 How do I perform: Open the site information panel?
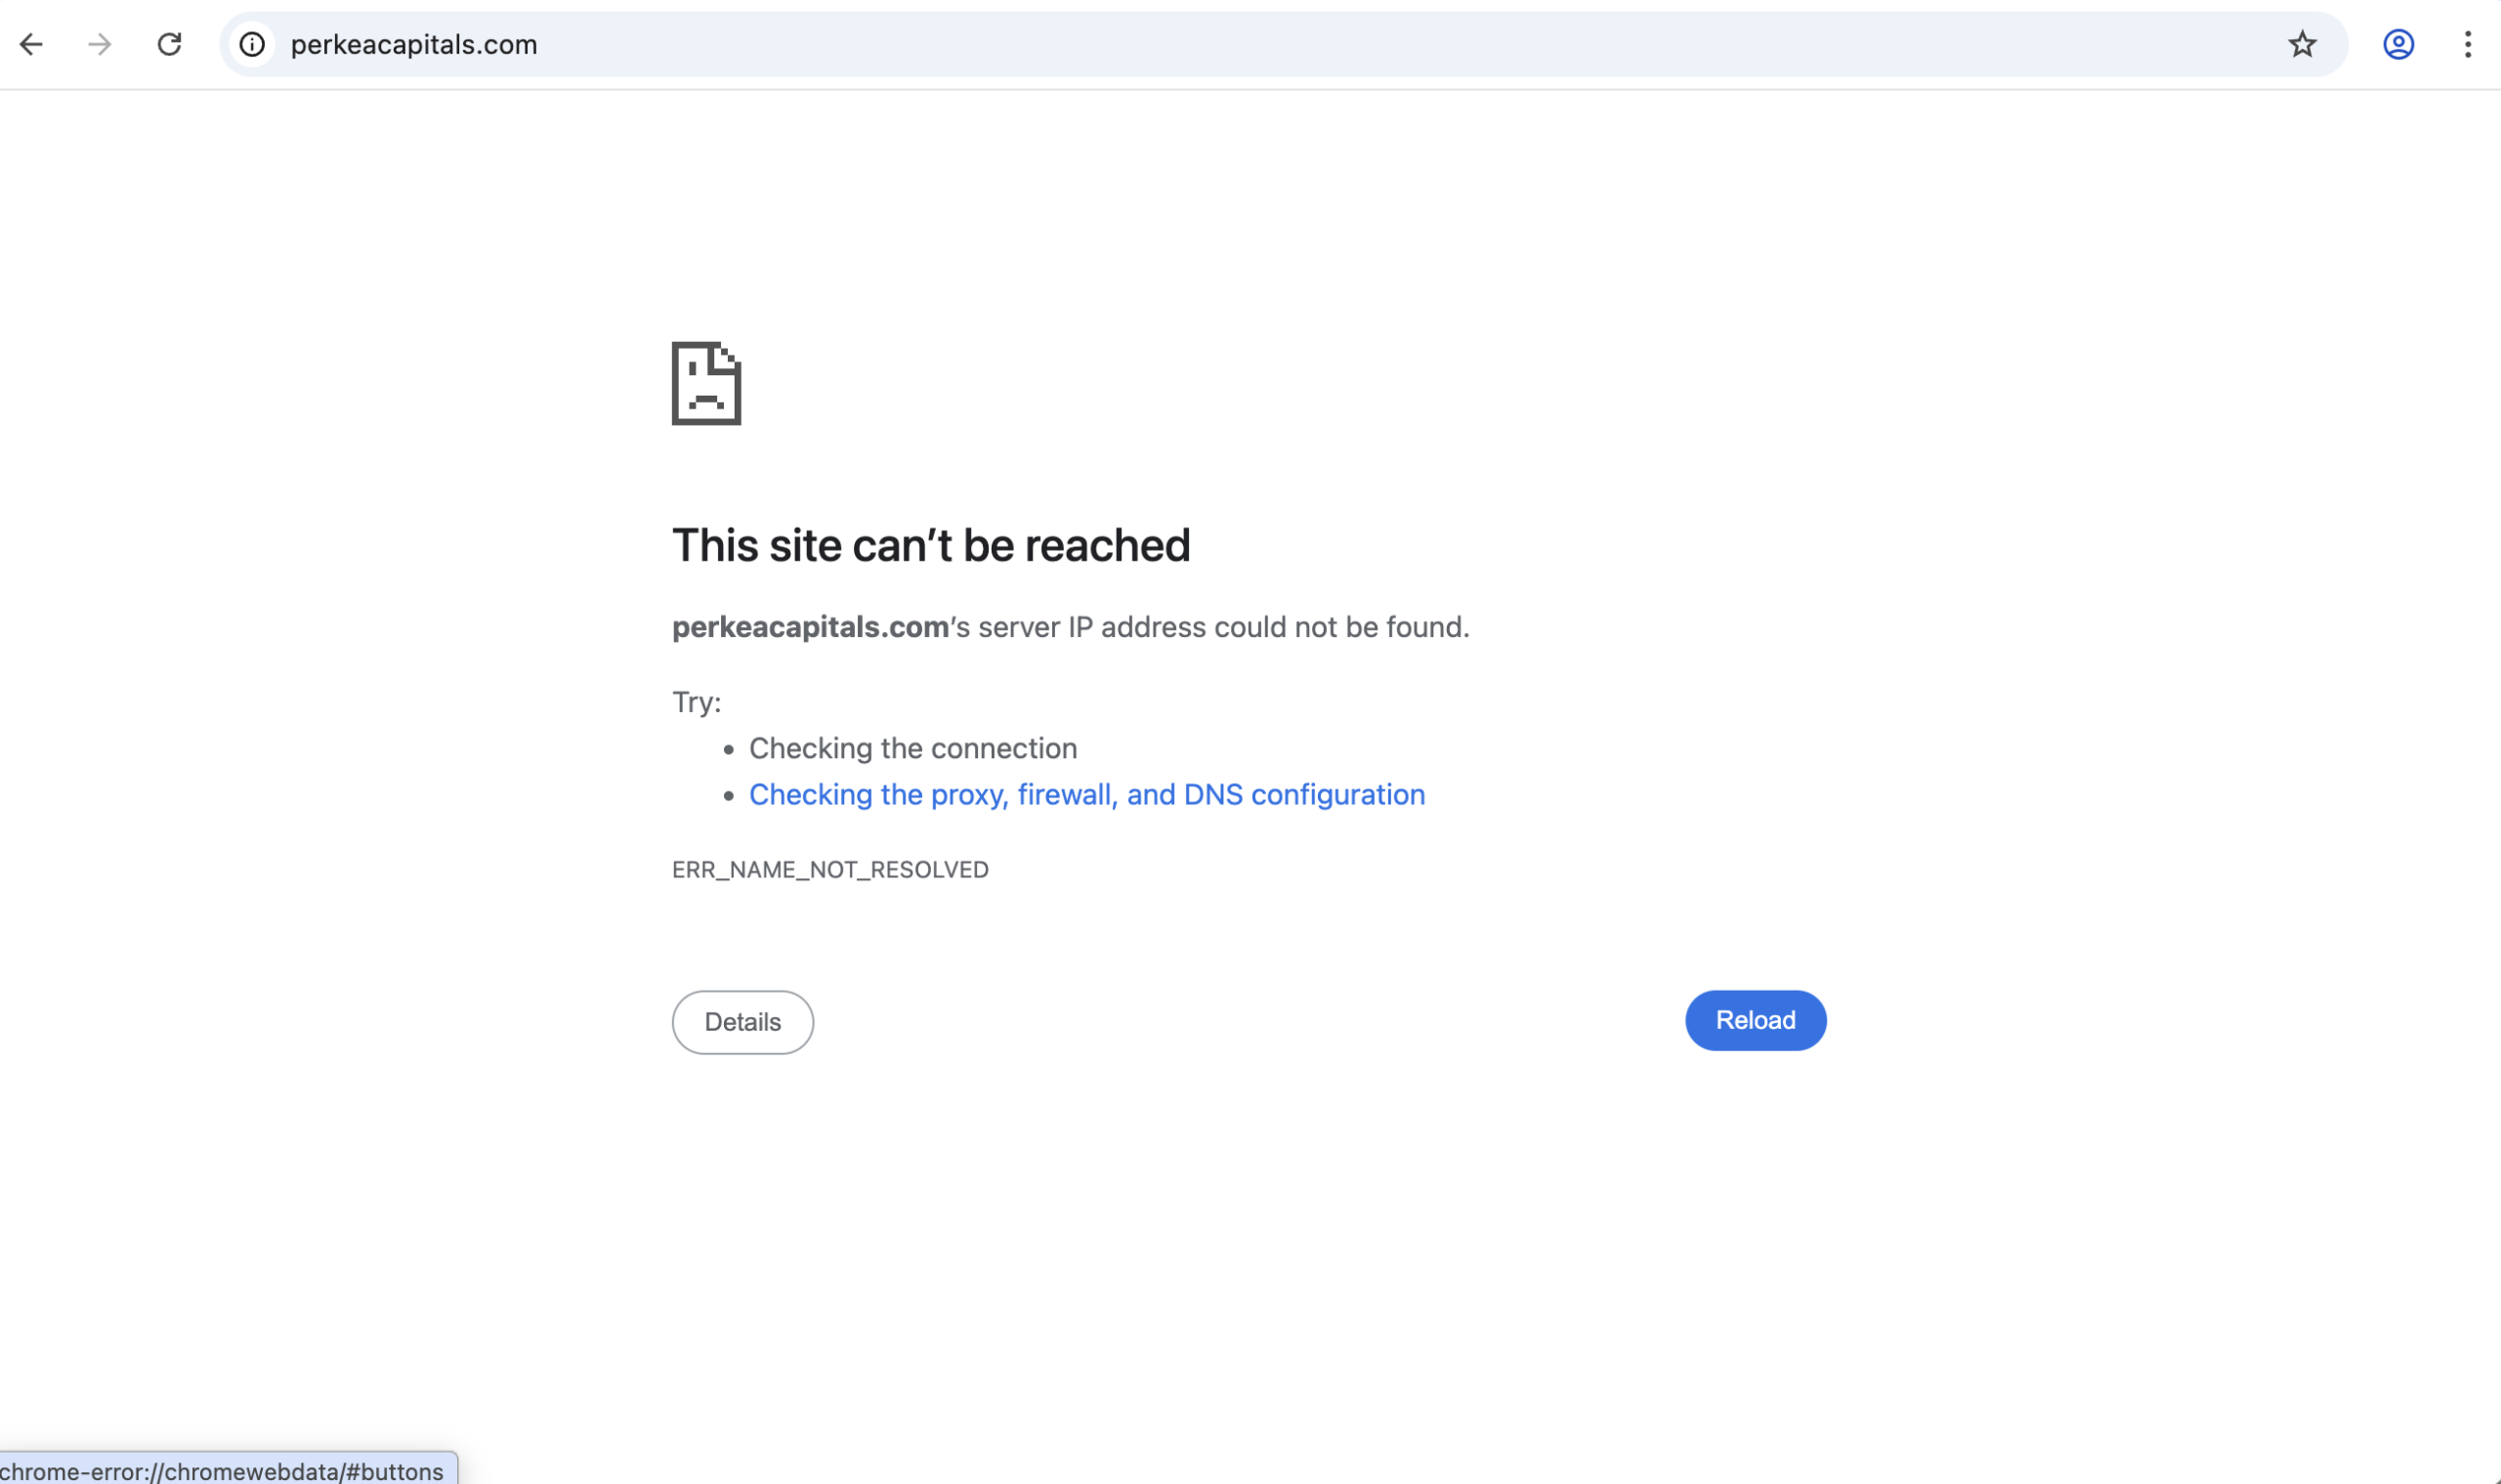251,44
